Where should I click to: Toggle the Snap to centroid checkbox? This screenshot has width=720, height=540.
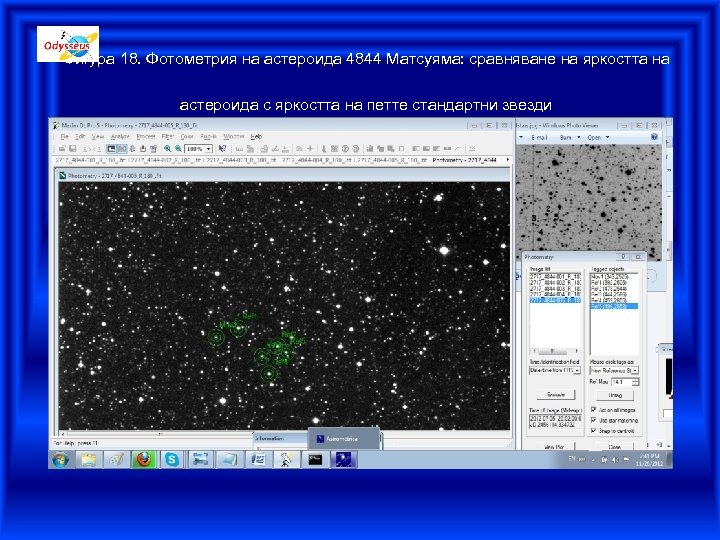593,431
